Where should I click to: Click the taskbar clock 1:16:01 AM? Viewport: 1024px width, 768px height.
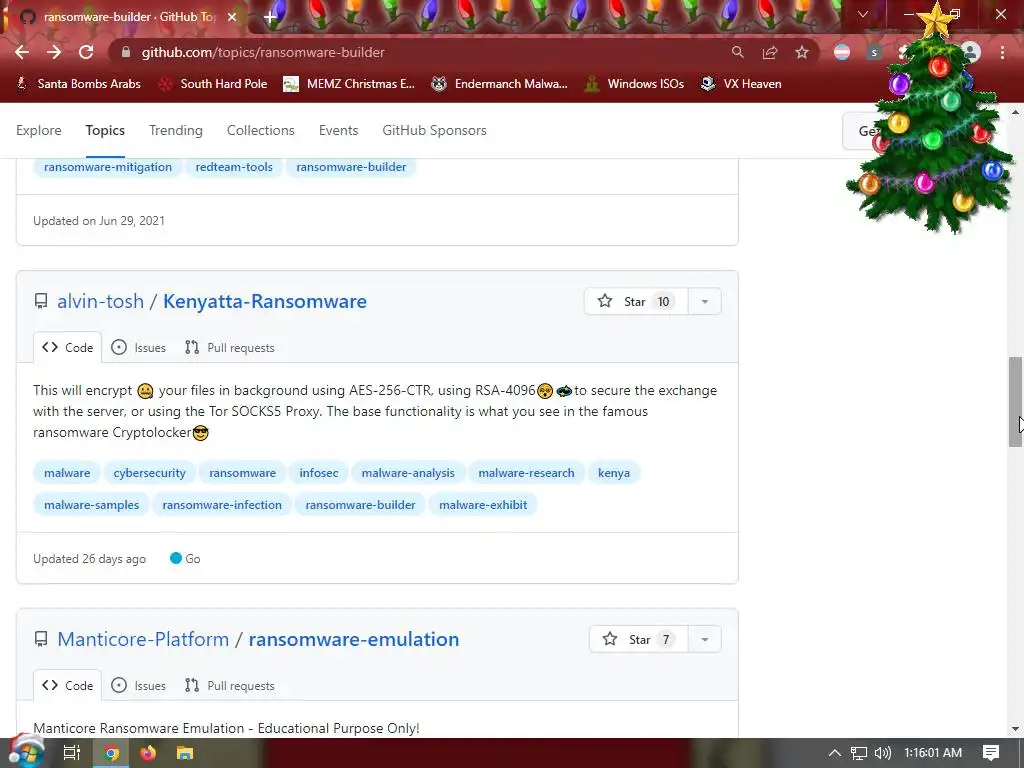(x=933, y=753)
